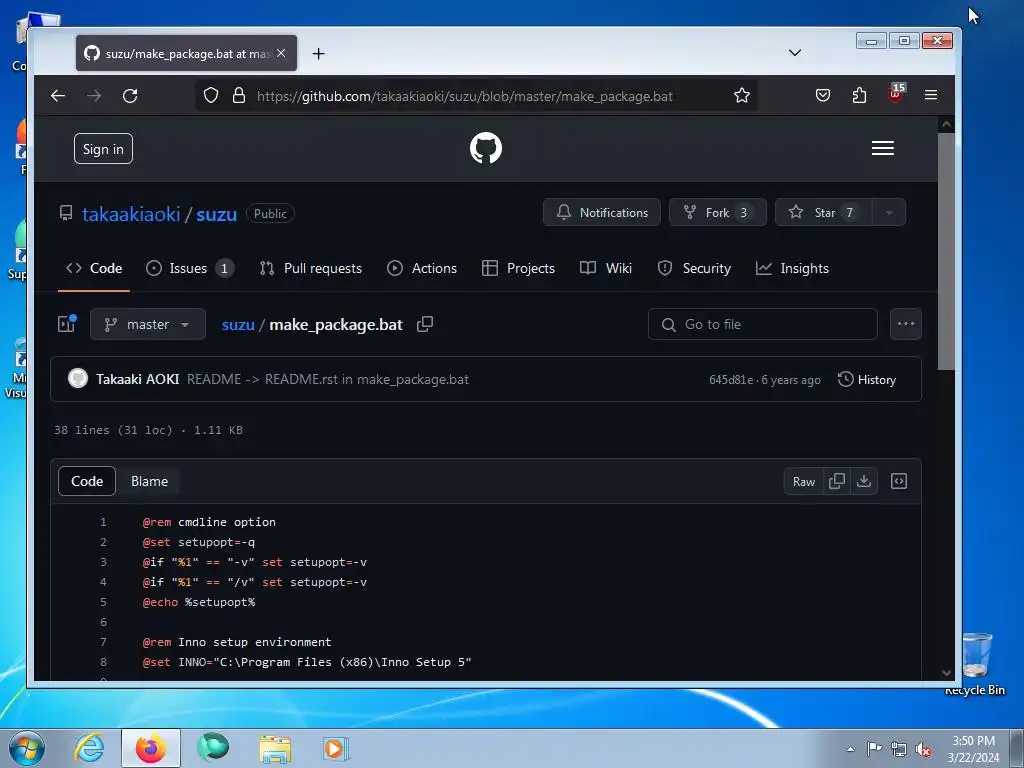Open commit 645d81e
The width and height of the screenshot is (1024, 768).
click(731, 380)
